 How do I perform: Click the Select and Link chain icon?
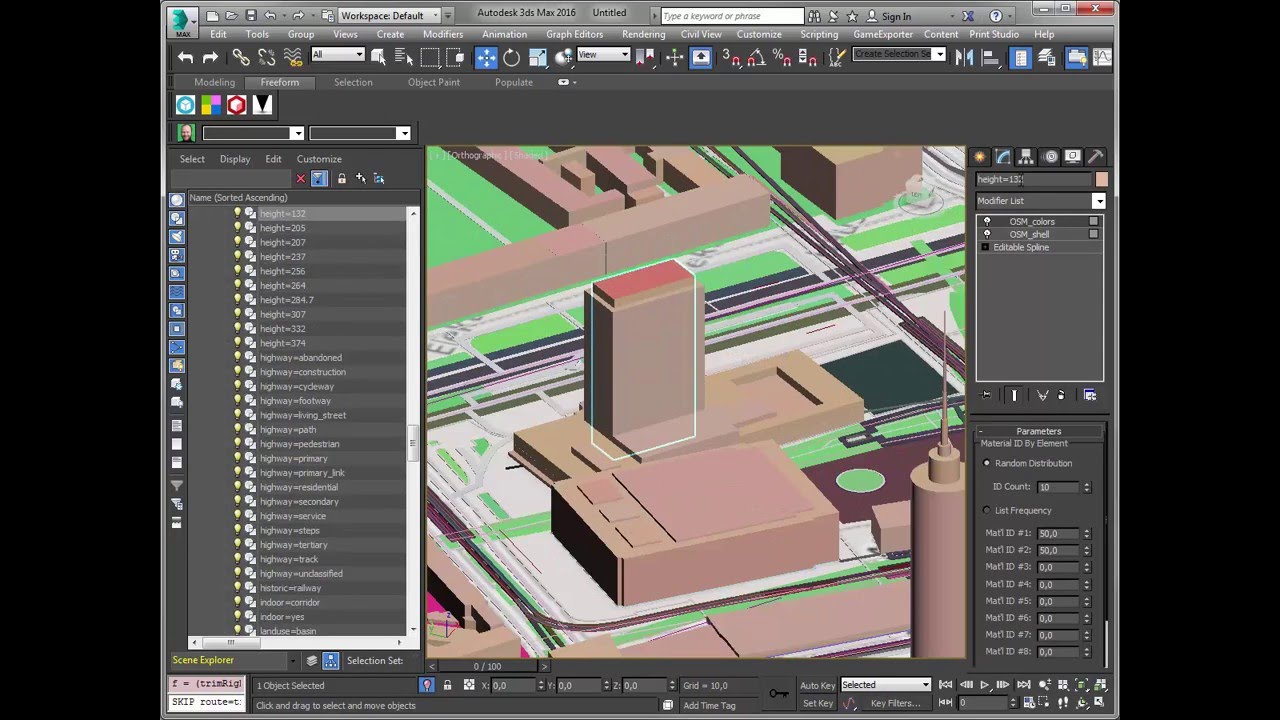coord(241,57)
